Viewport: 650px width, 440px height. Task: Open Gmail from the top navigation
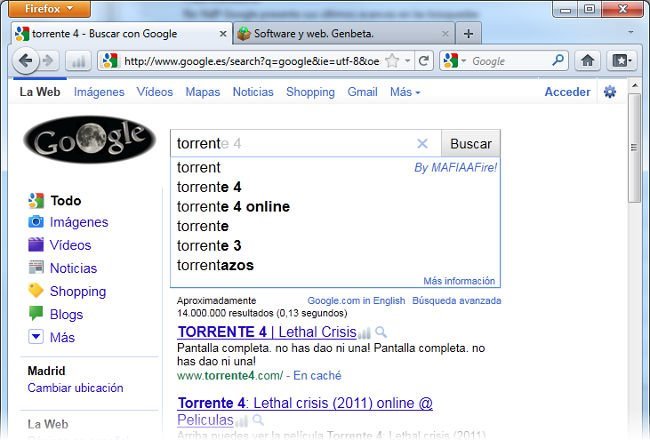pyautogui.click(x=362, y=92)
